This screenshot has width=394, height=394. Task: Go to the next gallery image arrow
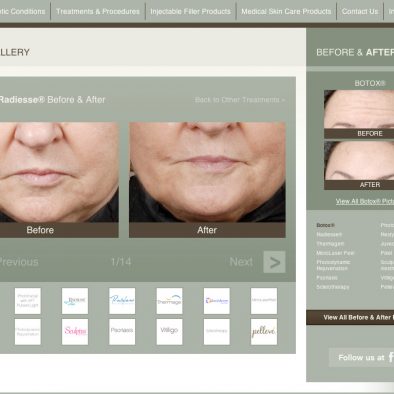[274, 262]
